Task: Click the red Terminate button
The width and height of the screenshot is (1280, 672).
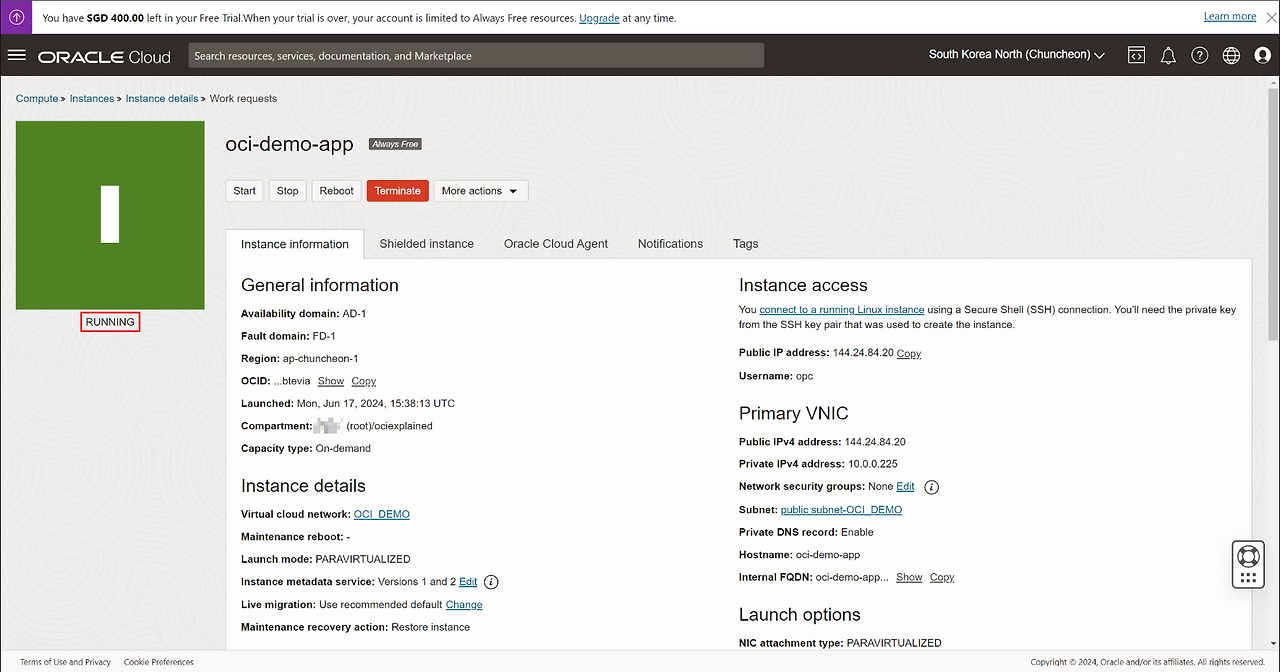Action: pyautogui.click(x=397, y=191)
